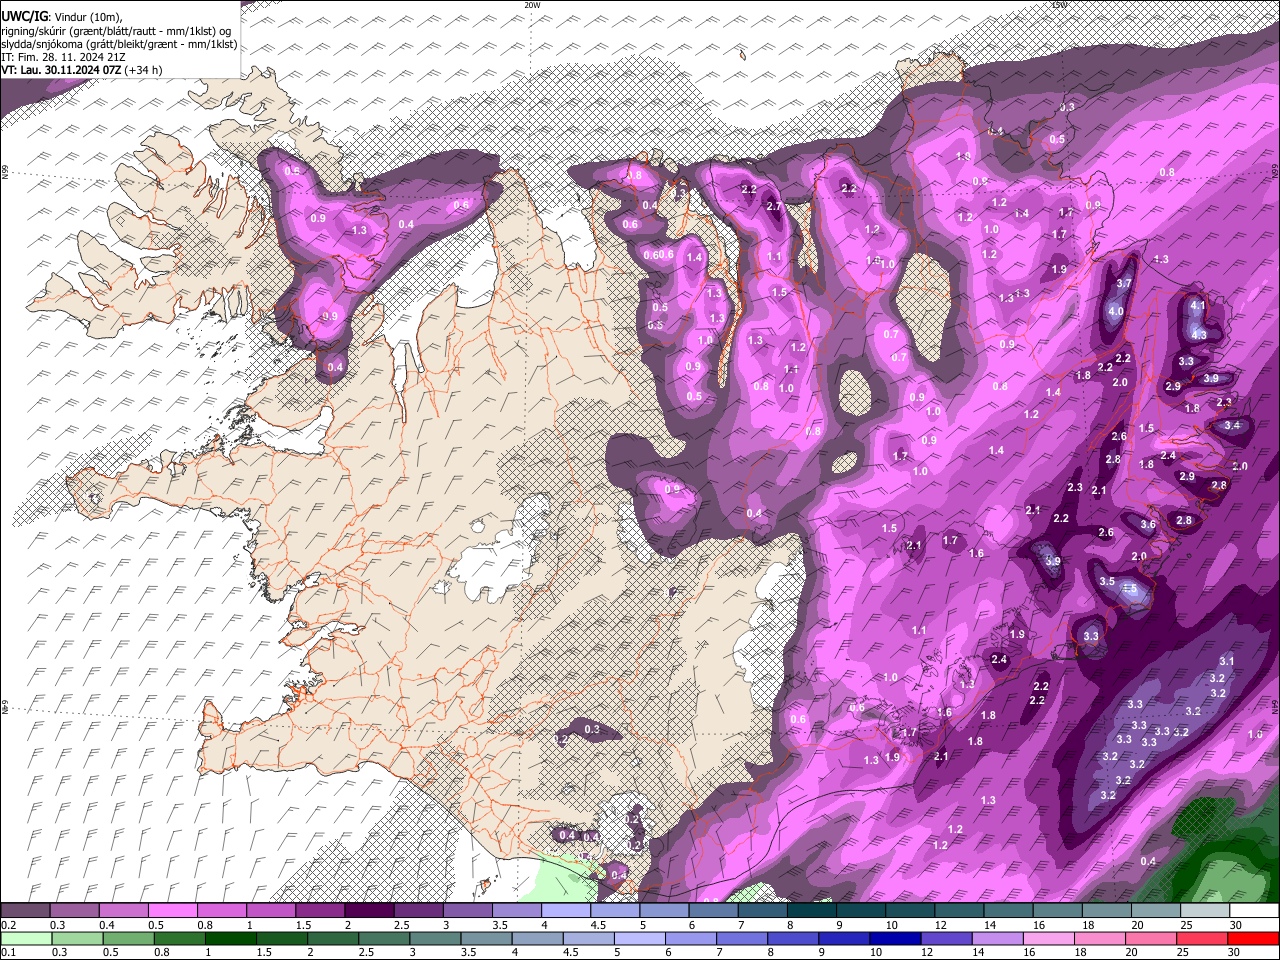Select the bright pink 0.5 swatch in top legend row

point(172,910)
